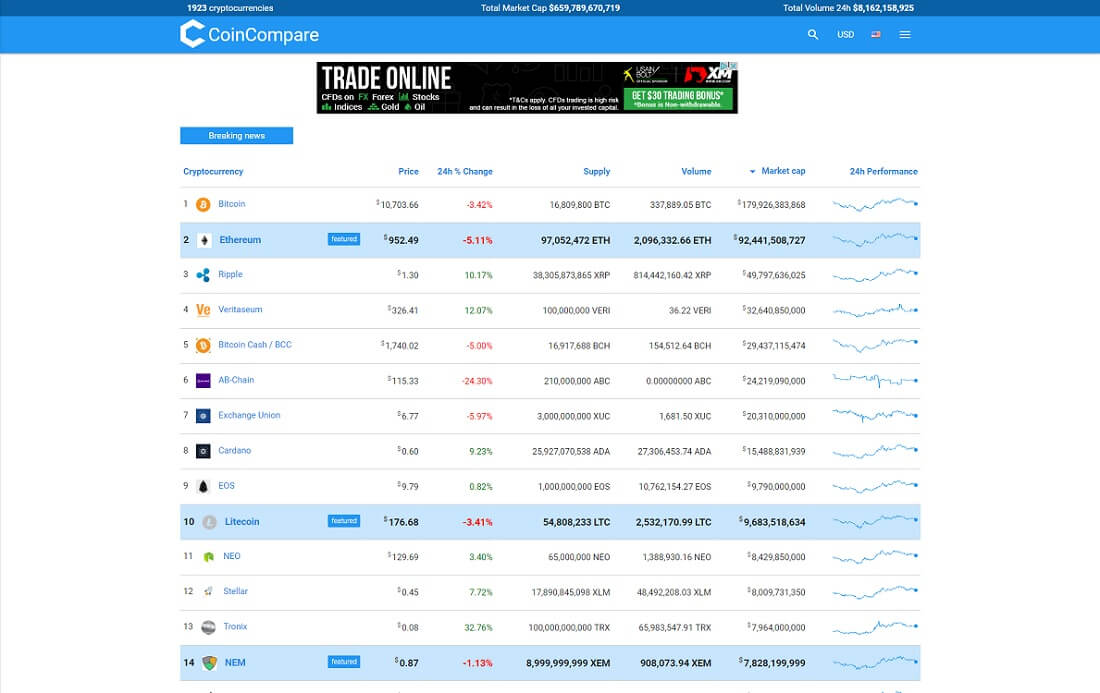
Task: Open the Veritaseum link
Action: tap(240, 309)
